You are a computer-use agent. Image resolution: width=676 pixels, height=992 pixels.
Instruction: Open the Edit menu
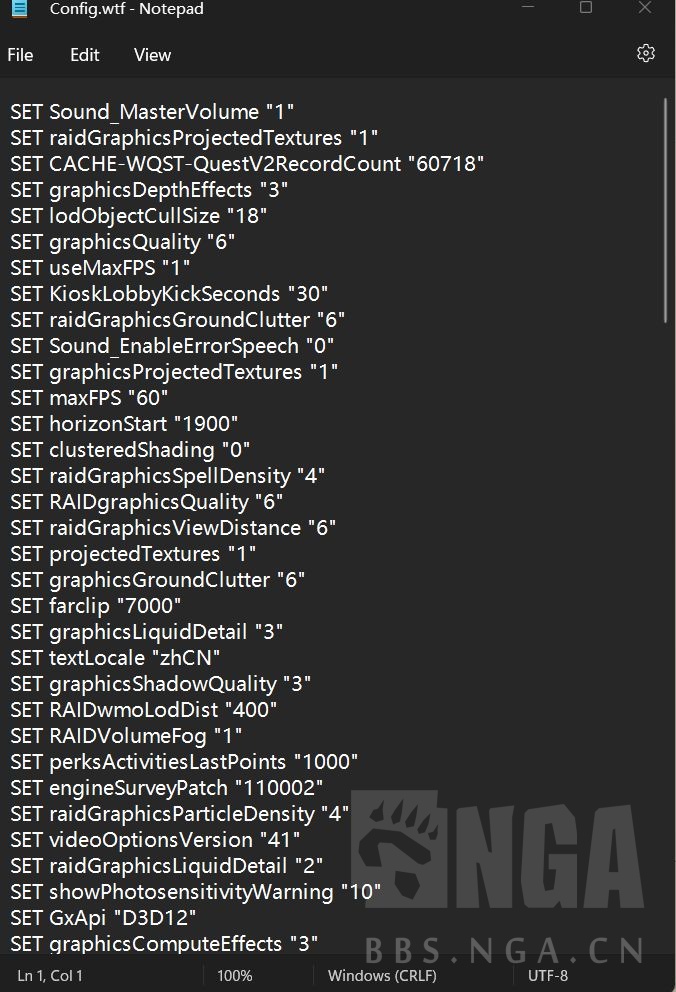coord(84,55)
